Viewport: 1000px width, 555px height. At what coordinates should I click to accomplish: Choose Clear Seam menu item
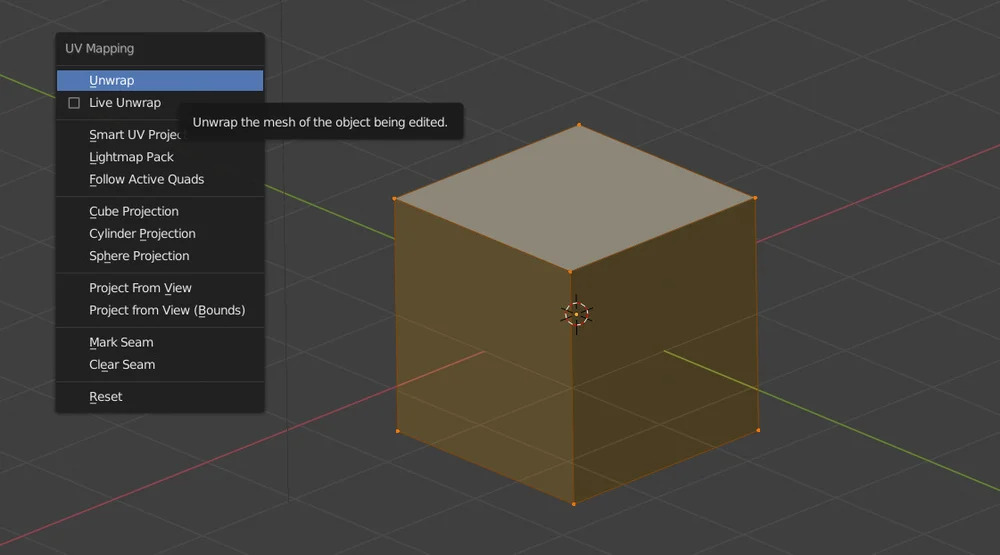(122, 365)
